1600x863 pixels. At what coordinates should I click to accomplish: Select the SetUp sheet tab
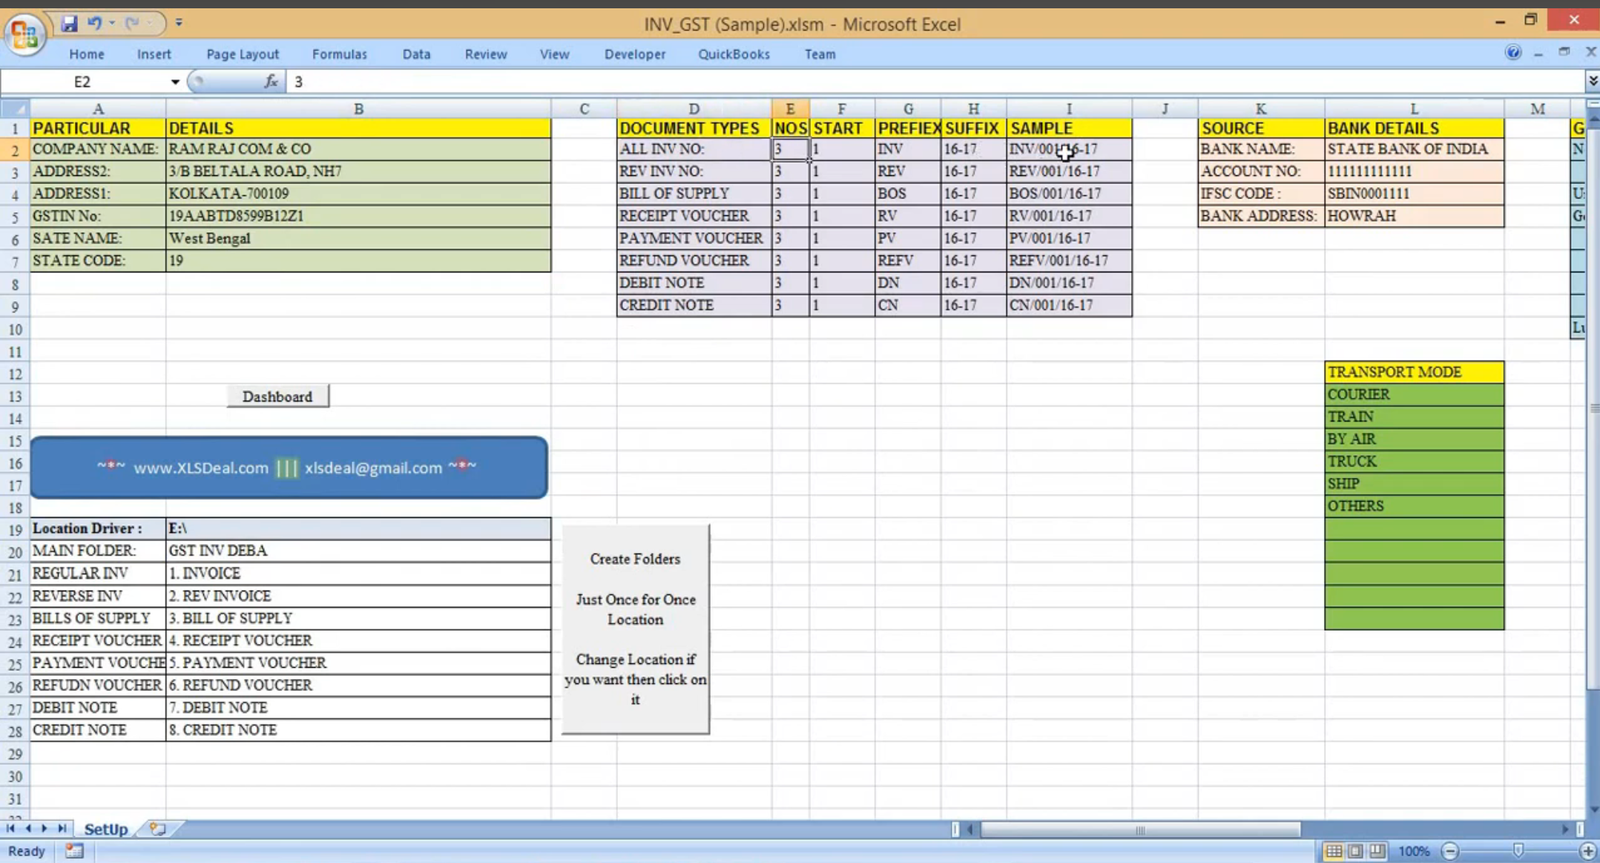[x=106, y=829]
